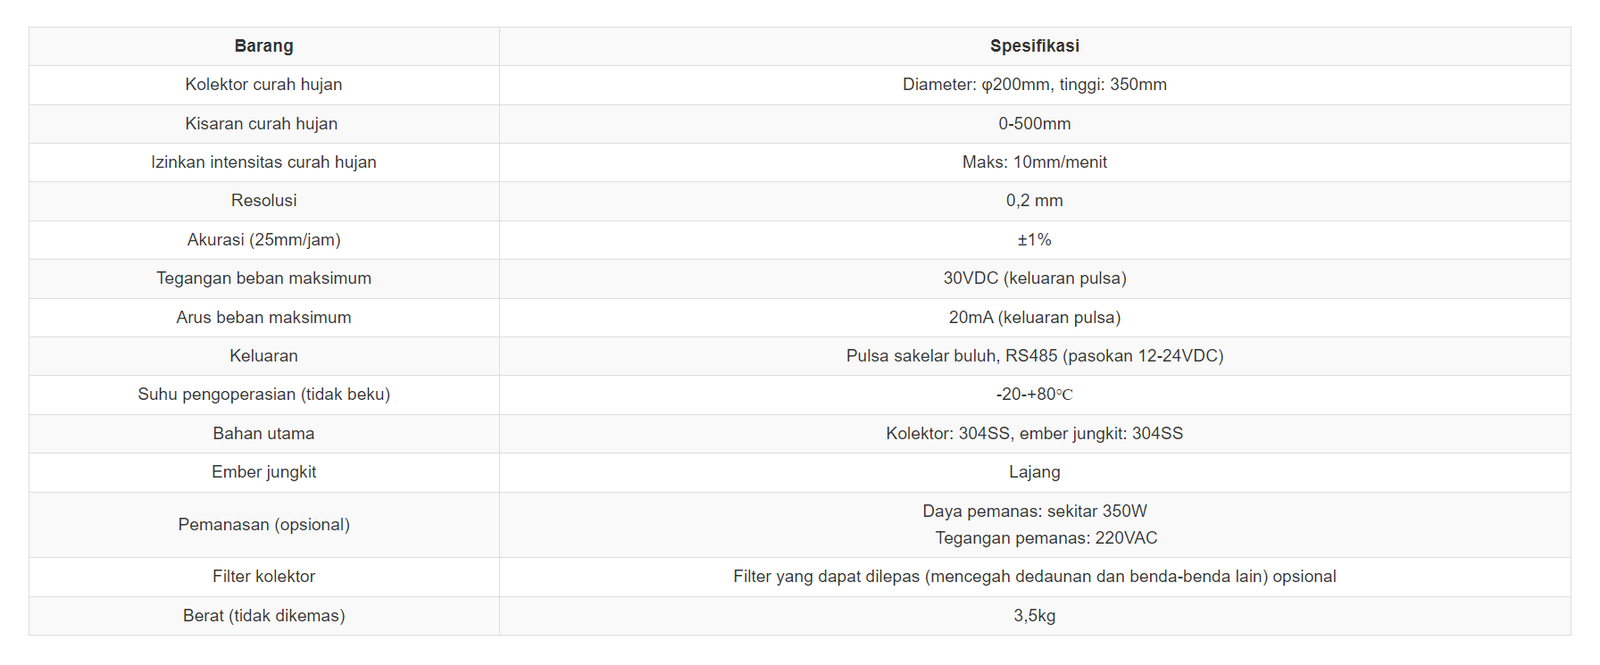1600x665 pixels.
Task: Select the Resolusi row label
Action: tap(264, 201)
